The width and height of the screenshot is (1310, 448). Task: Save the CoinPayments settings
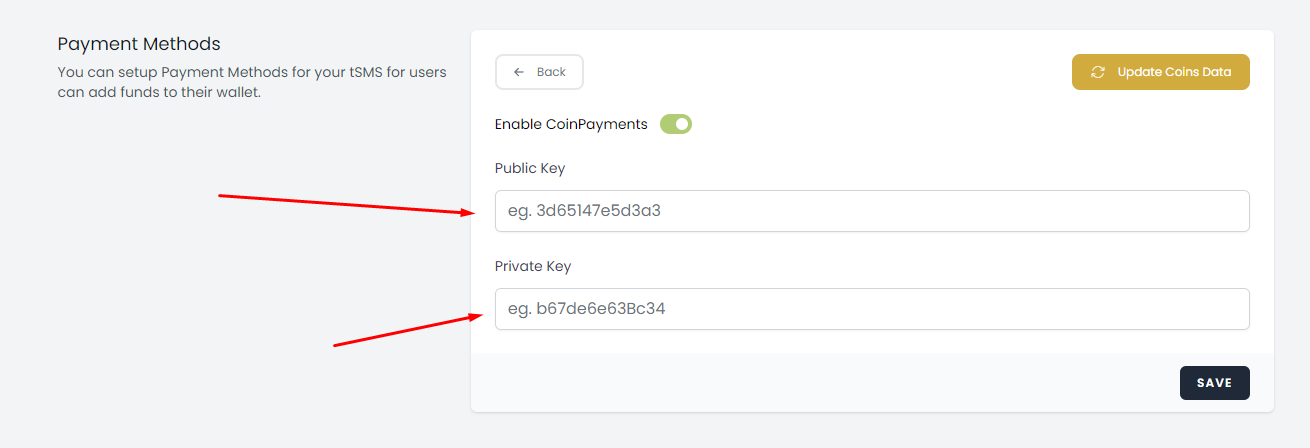click(x=1214, y=383)
